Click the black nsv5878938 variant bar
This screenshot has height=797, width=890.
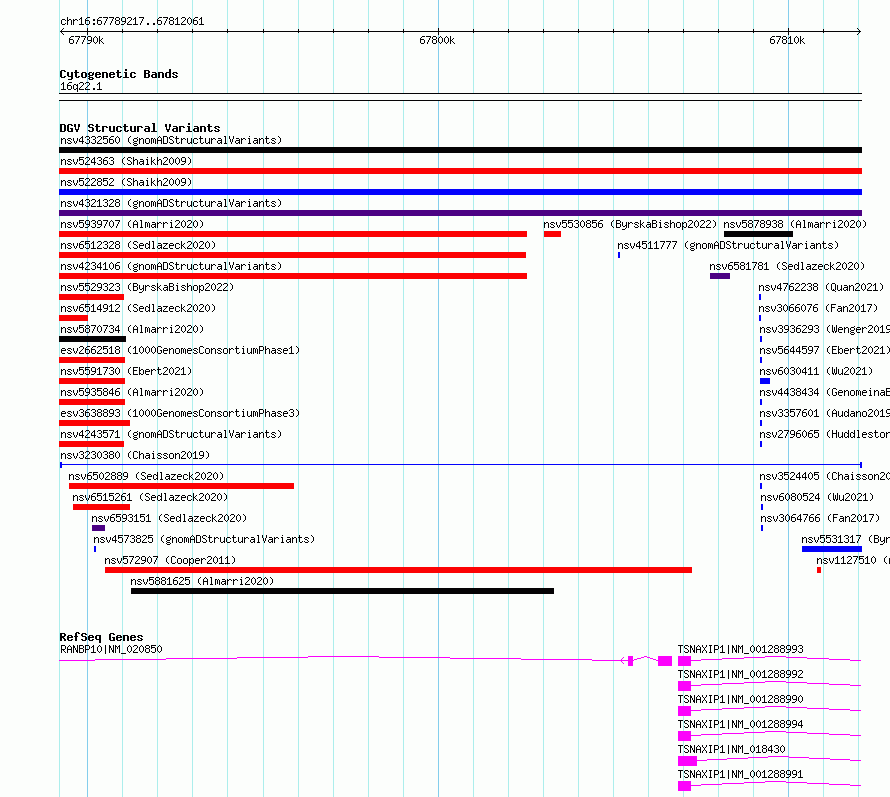[758, 234]
